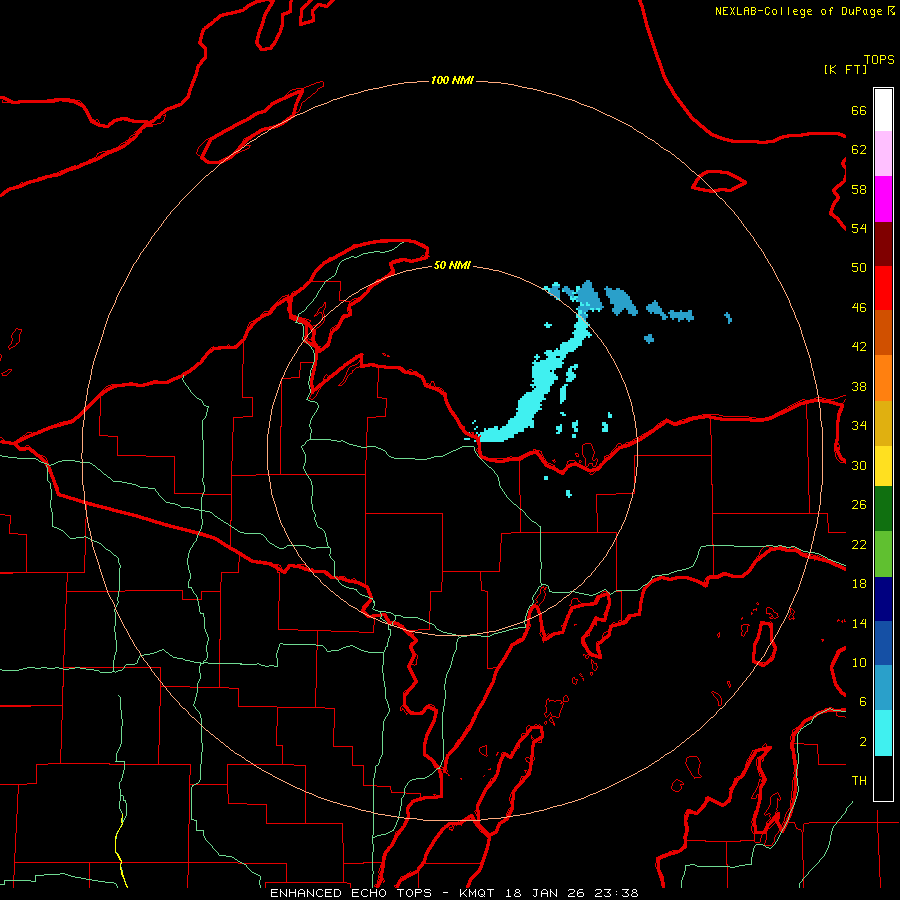Screen dimensions: 900x900
Task: Click the ENHANCED ECHO TOPS caption text
Action: 350,893
